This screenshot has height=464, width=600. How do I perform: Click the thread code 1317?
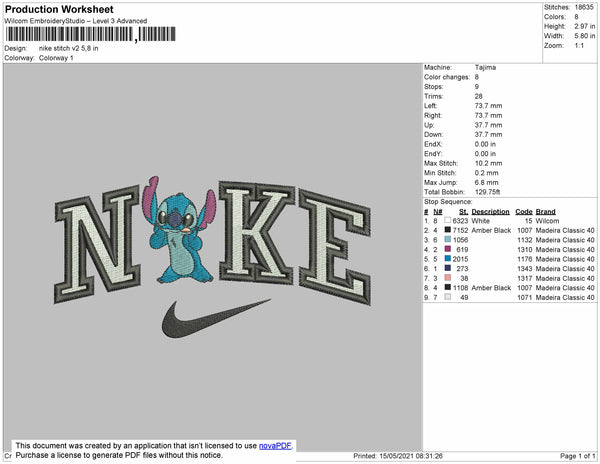(525, 278)
